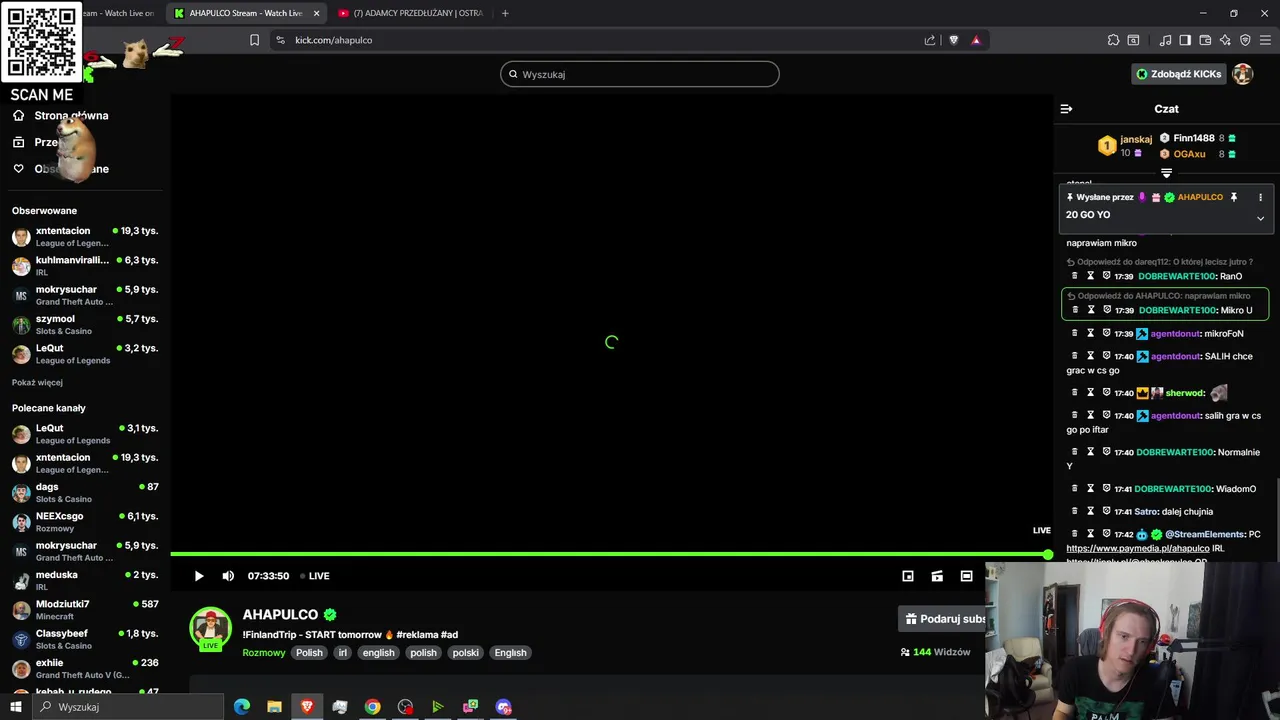Click the Brave icon in the taskbar
This screenshot has height=720, width=1280.
(x=307, y=707)
